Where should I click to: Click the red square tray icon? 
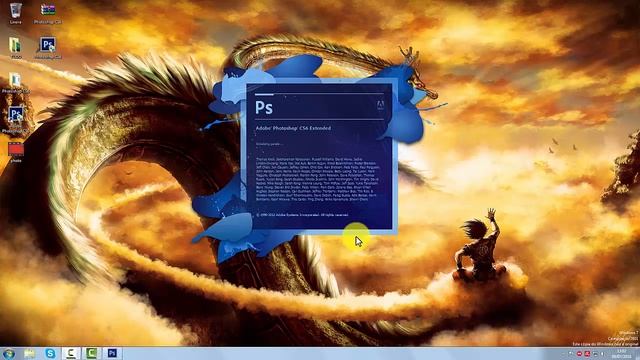coord(587,354)
